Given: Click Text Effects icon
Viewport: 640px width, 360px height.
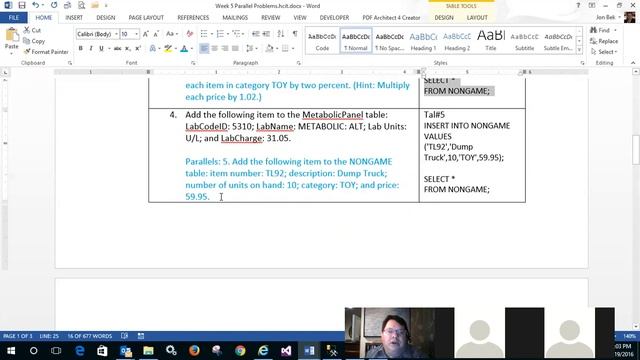Looking at the screenshot, I should click(x=153, y=49).
